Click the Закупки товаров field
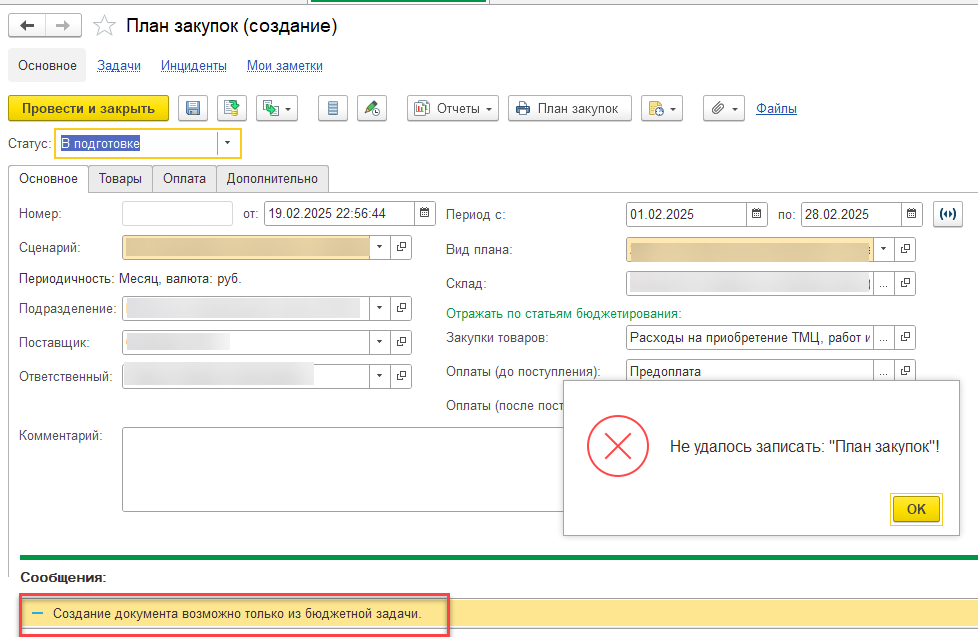 pyautogui.click(x=750, y=338)
